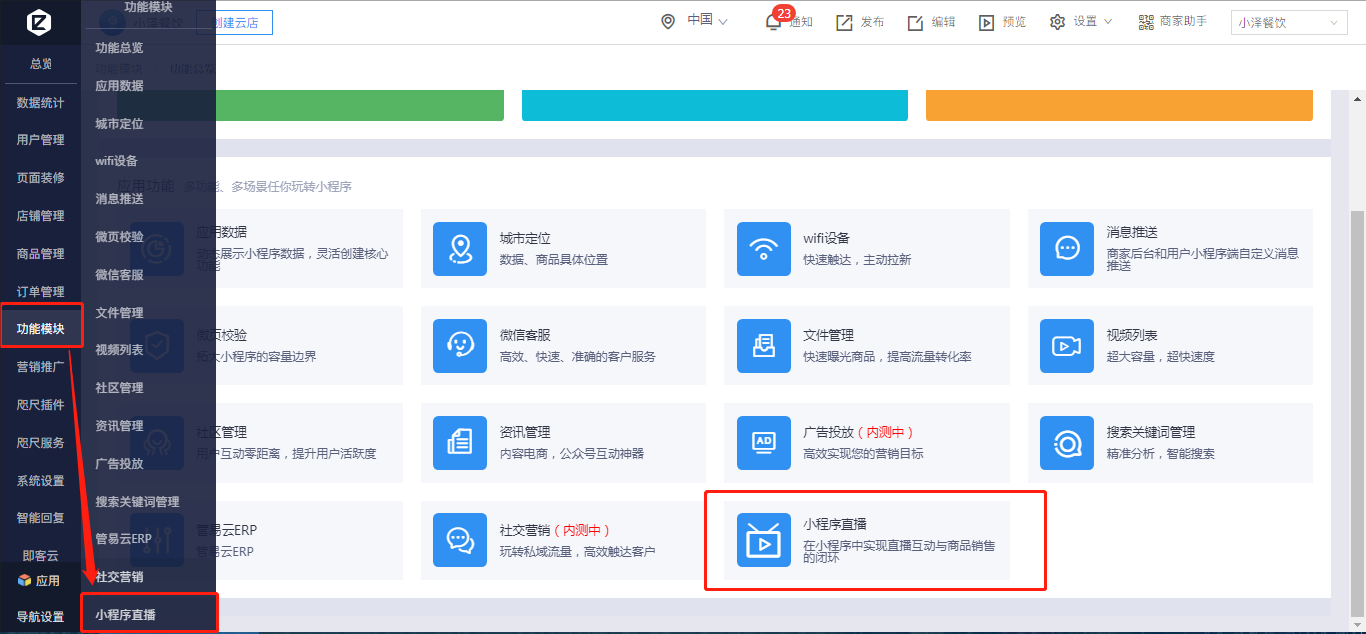The width and height of the screenshot is (1366, 634).
Task: Click the 视频列表 camera icon
Action: (x=1067, y=346)
